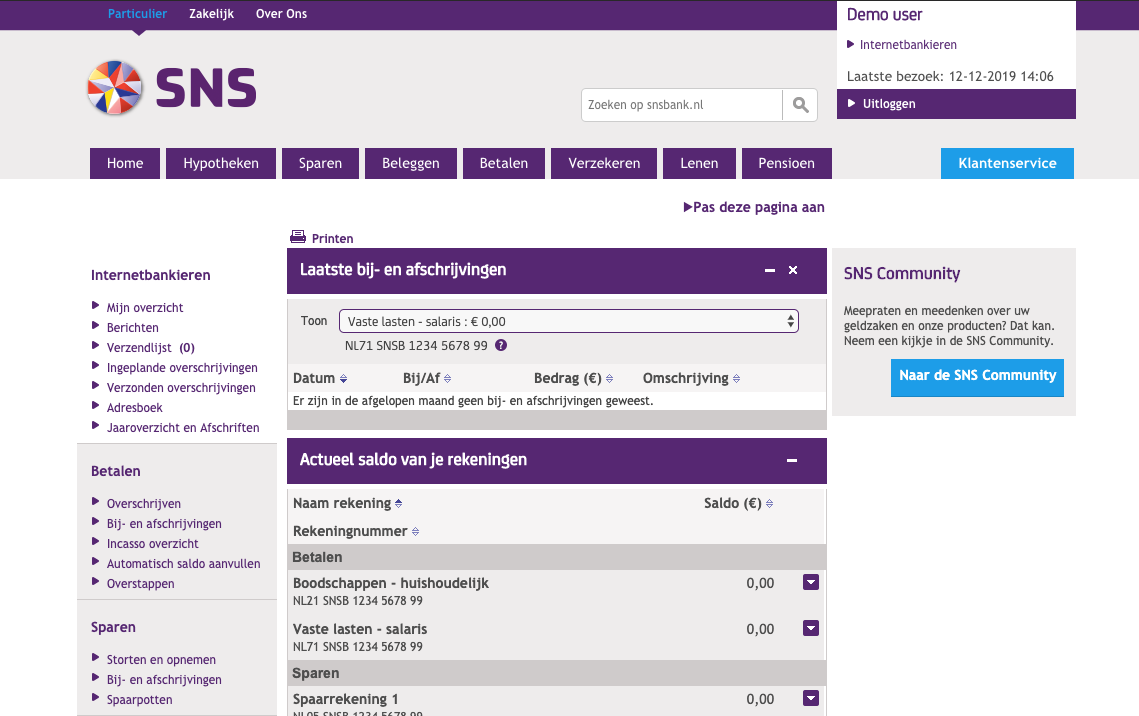This screenshot has height=716, width=1139.
Task: Open Internetbankieren link under Demo user
Action: coord(908,44)
